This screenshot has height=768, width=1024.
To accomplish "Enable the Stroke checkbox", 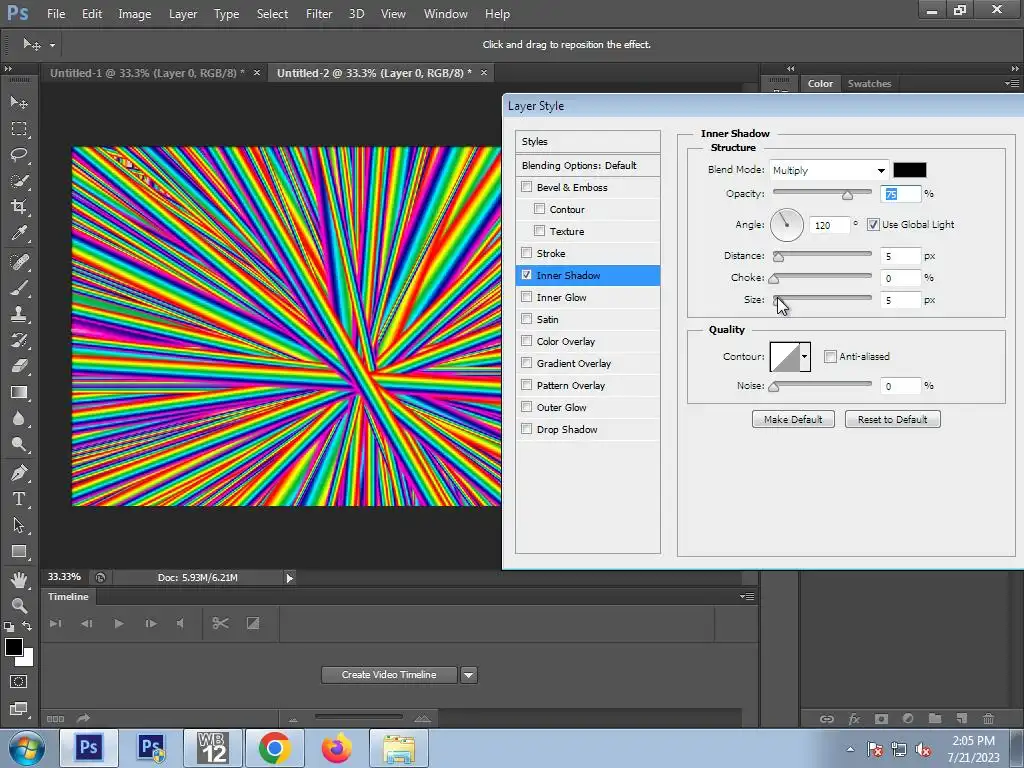I will point(526,253).
